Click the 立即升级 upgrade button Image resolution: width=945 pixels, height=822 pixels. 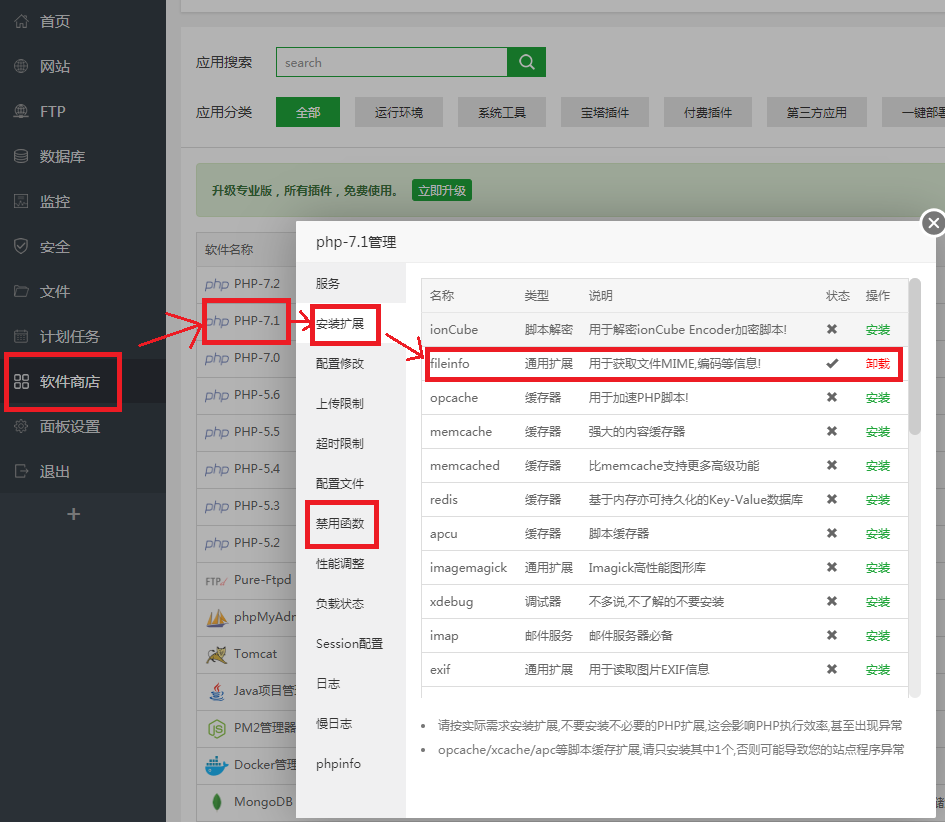[441, 189]
